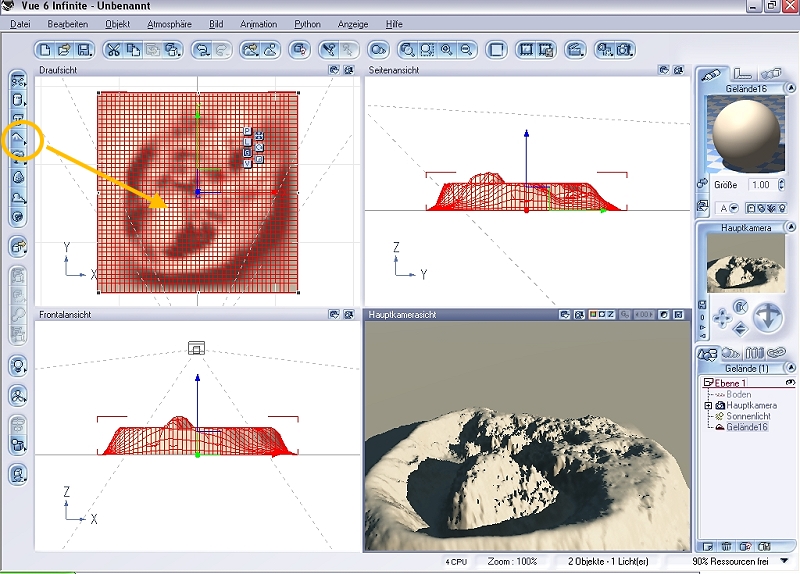Open the Python menu
The width and height of the screenshot is (800, 574).
(x=307, y=24)
